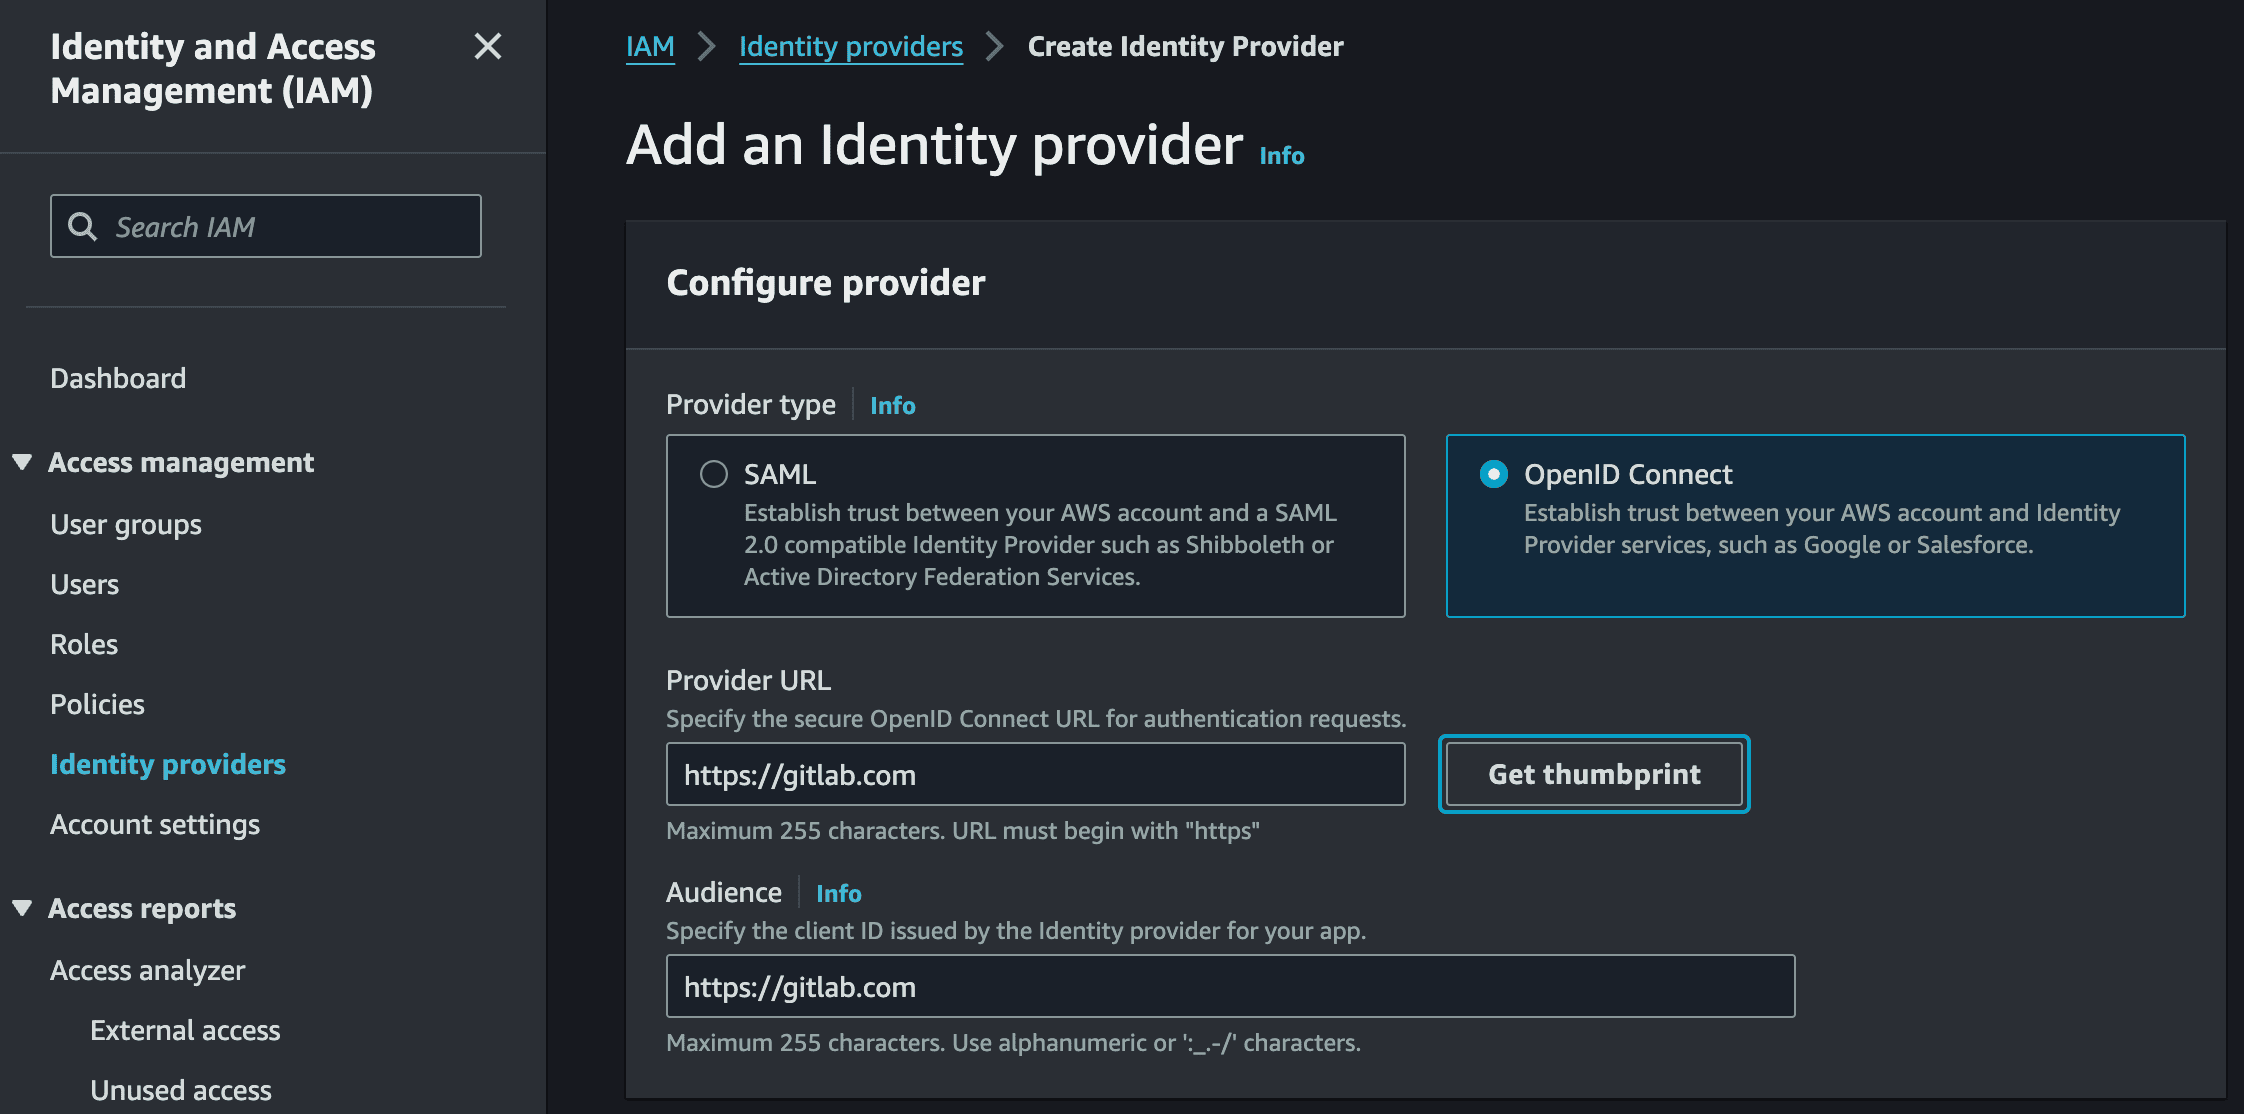Click the Audience input field

[1231, 986]
